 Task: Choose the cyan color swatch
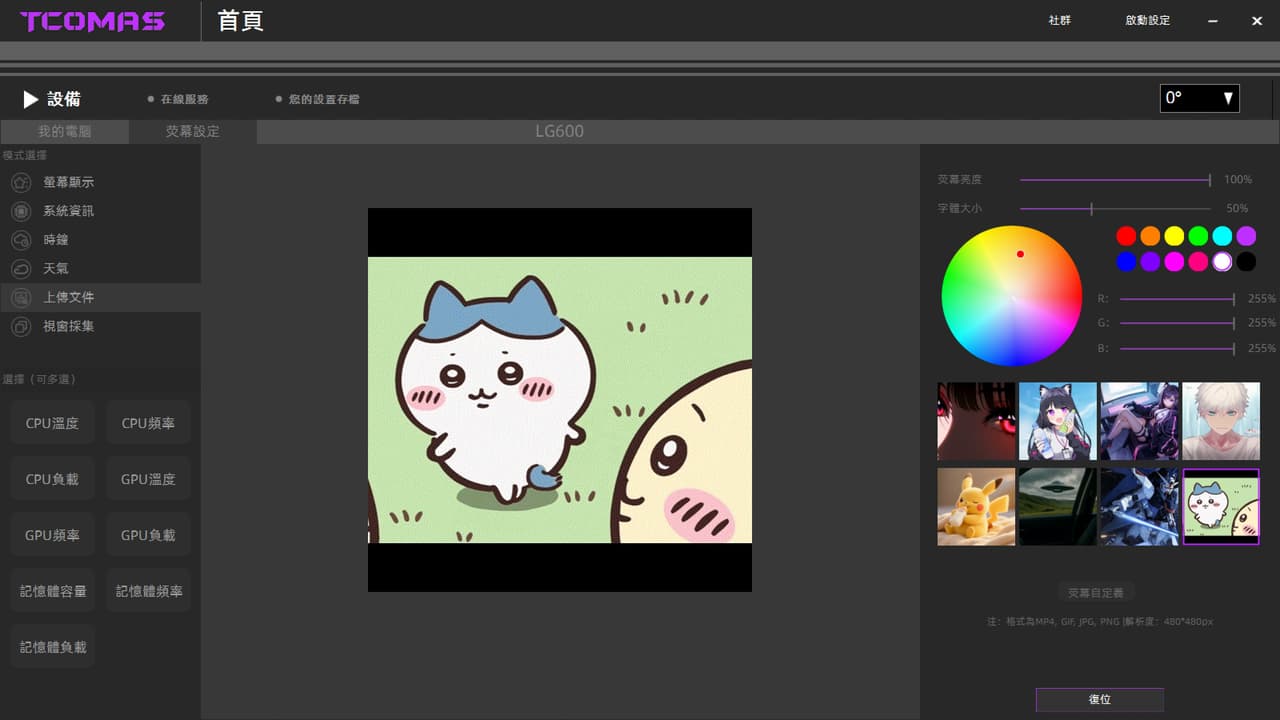click(x=1222, y=236)
